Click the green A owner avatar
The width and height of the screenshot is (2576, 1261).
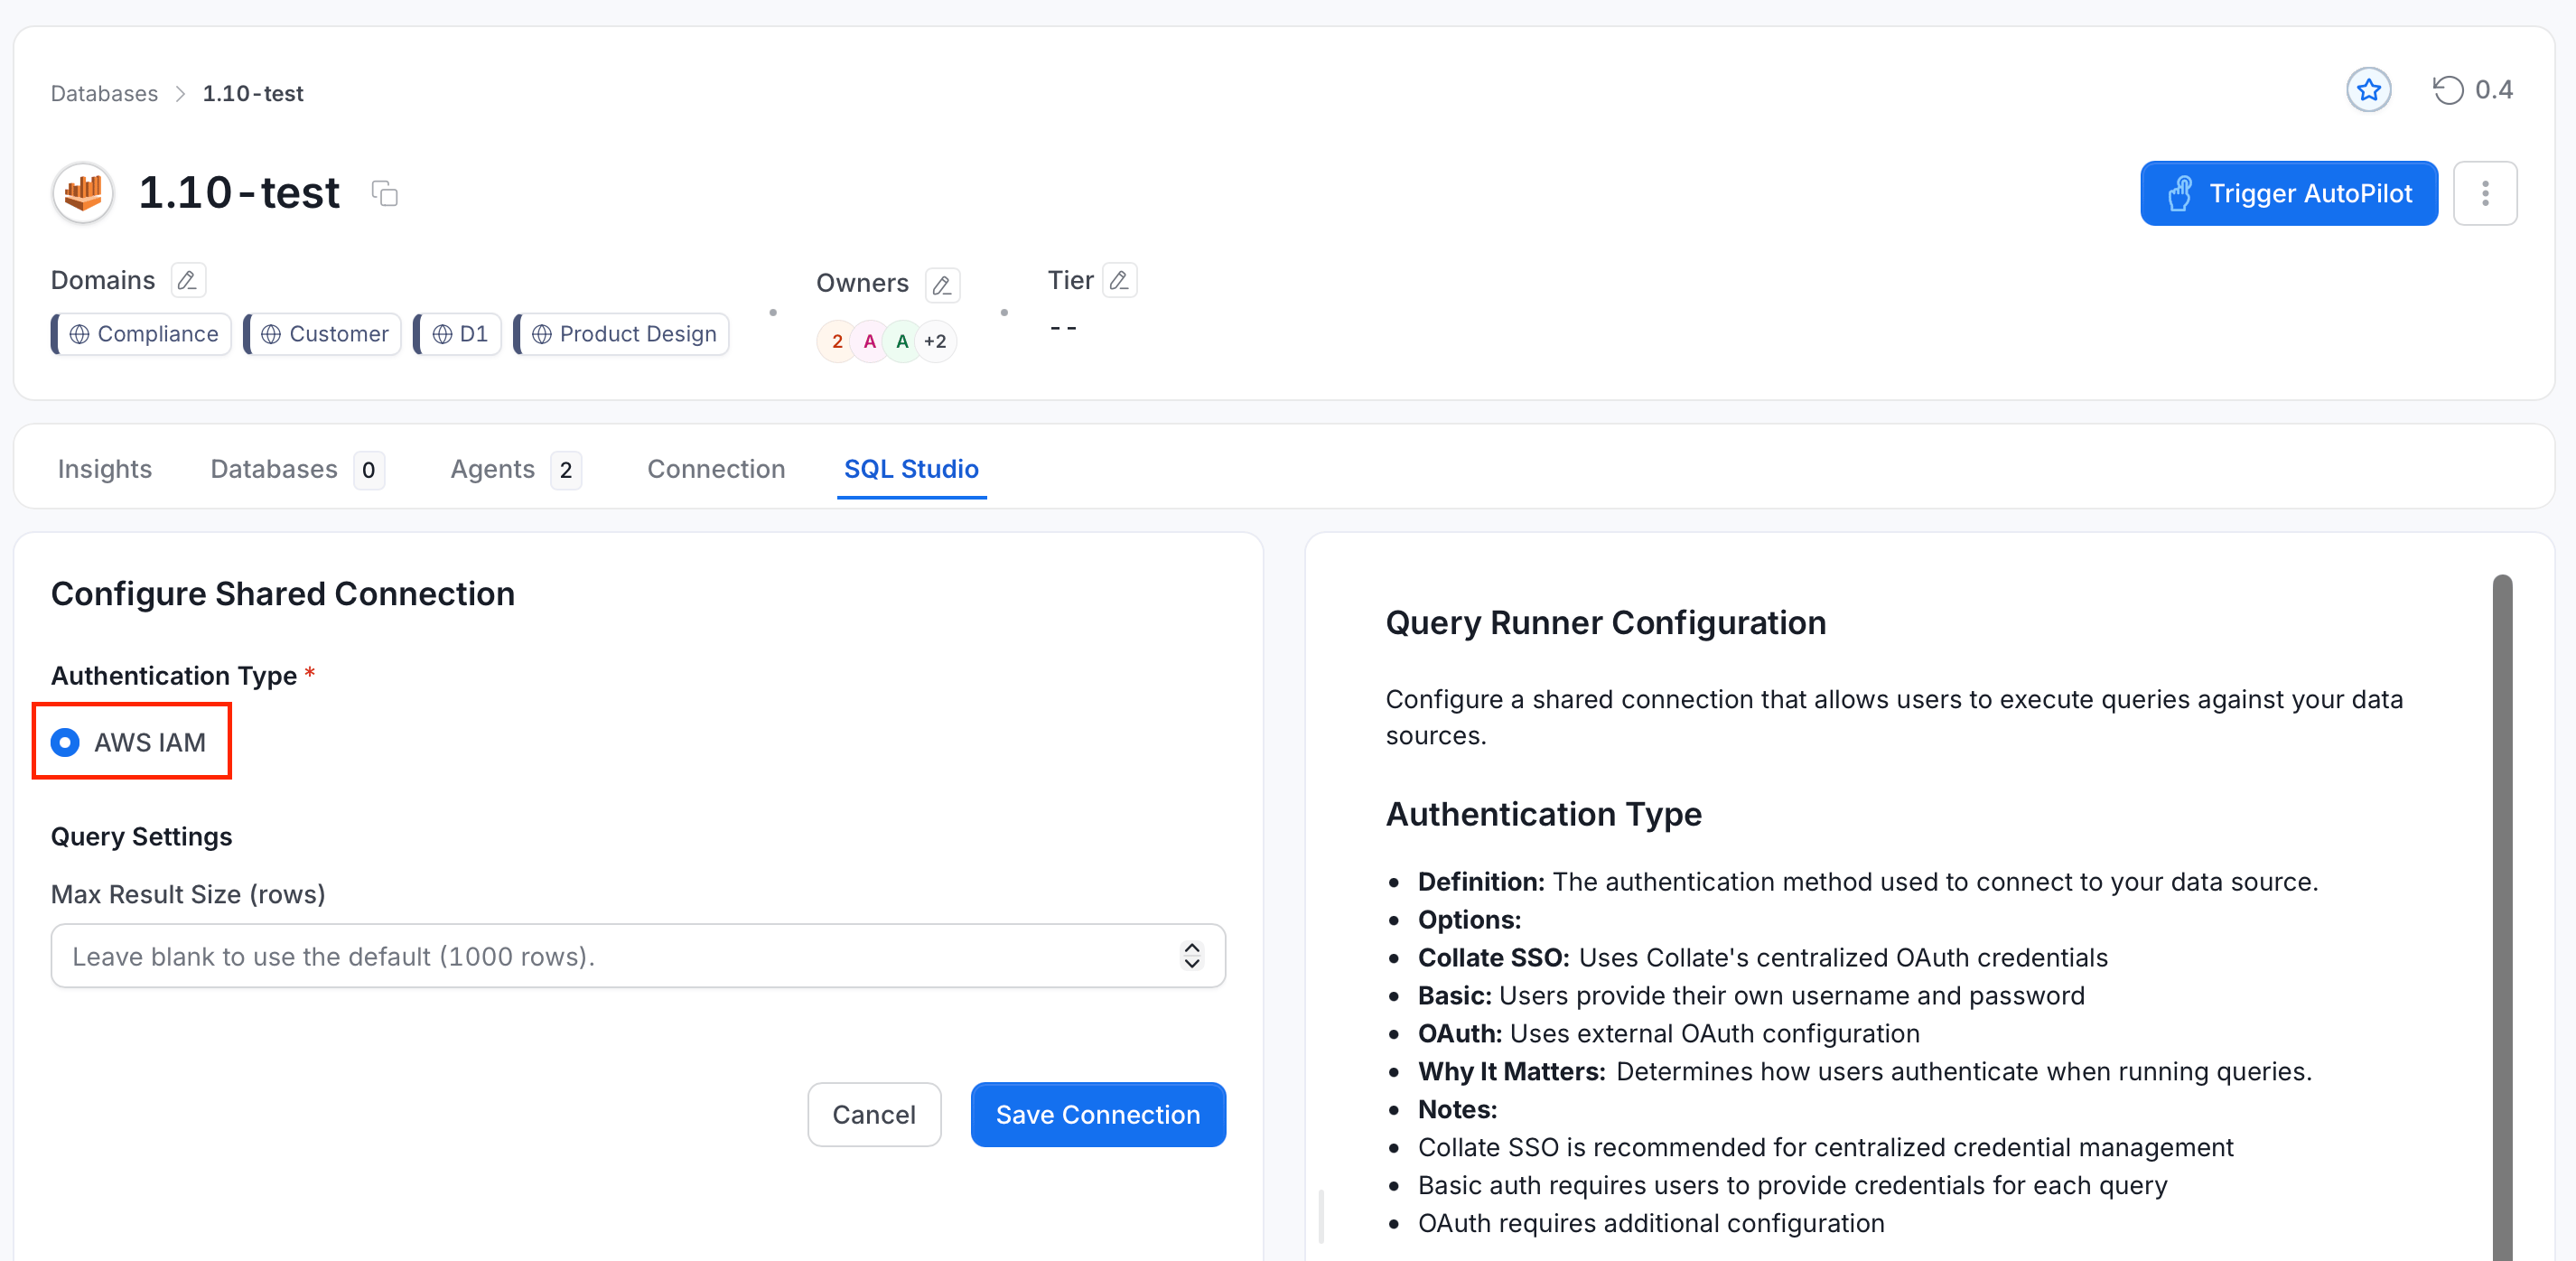click(x=902, y=341)
